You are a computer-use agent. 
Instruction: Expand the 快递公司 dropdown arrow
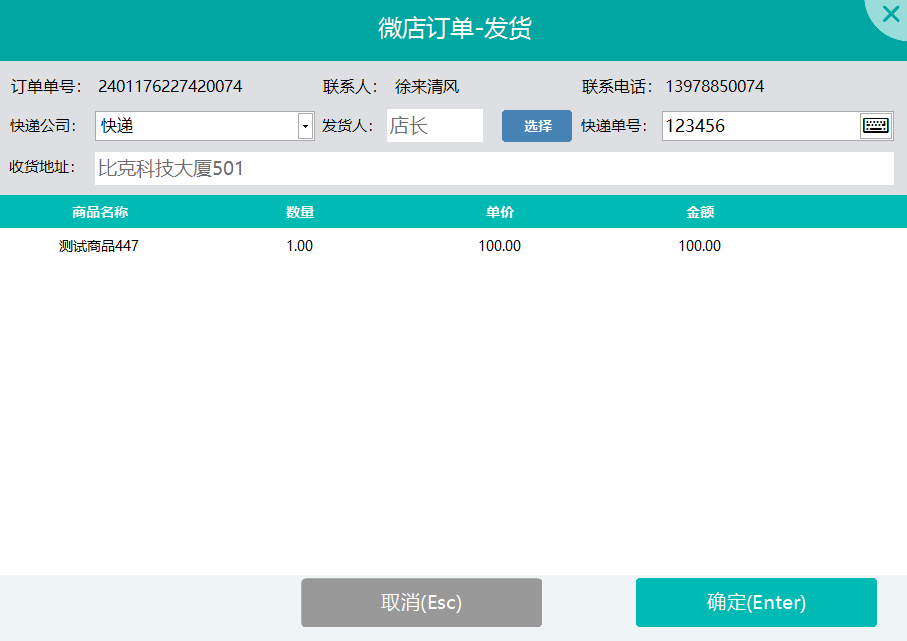(x=305, y=126)
